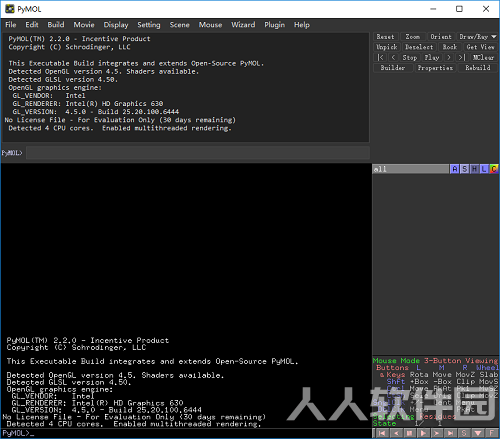This screenshot has width=500, height=439.
Task: Open the Plugin menu
Action: click(x=274, y=25)
